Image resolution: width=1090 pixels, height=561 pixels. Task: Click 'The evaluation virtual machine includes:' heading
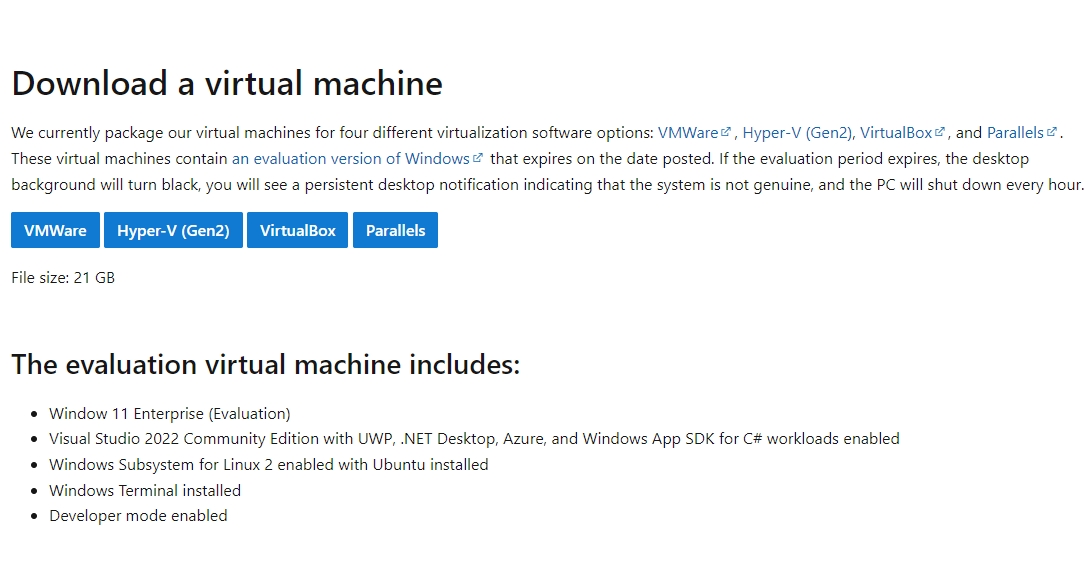[x=266, y=364]
